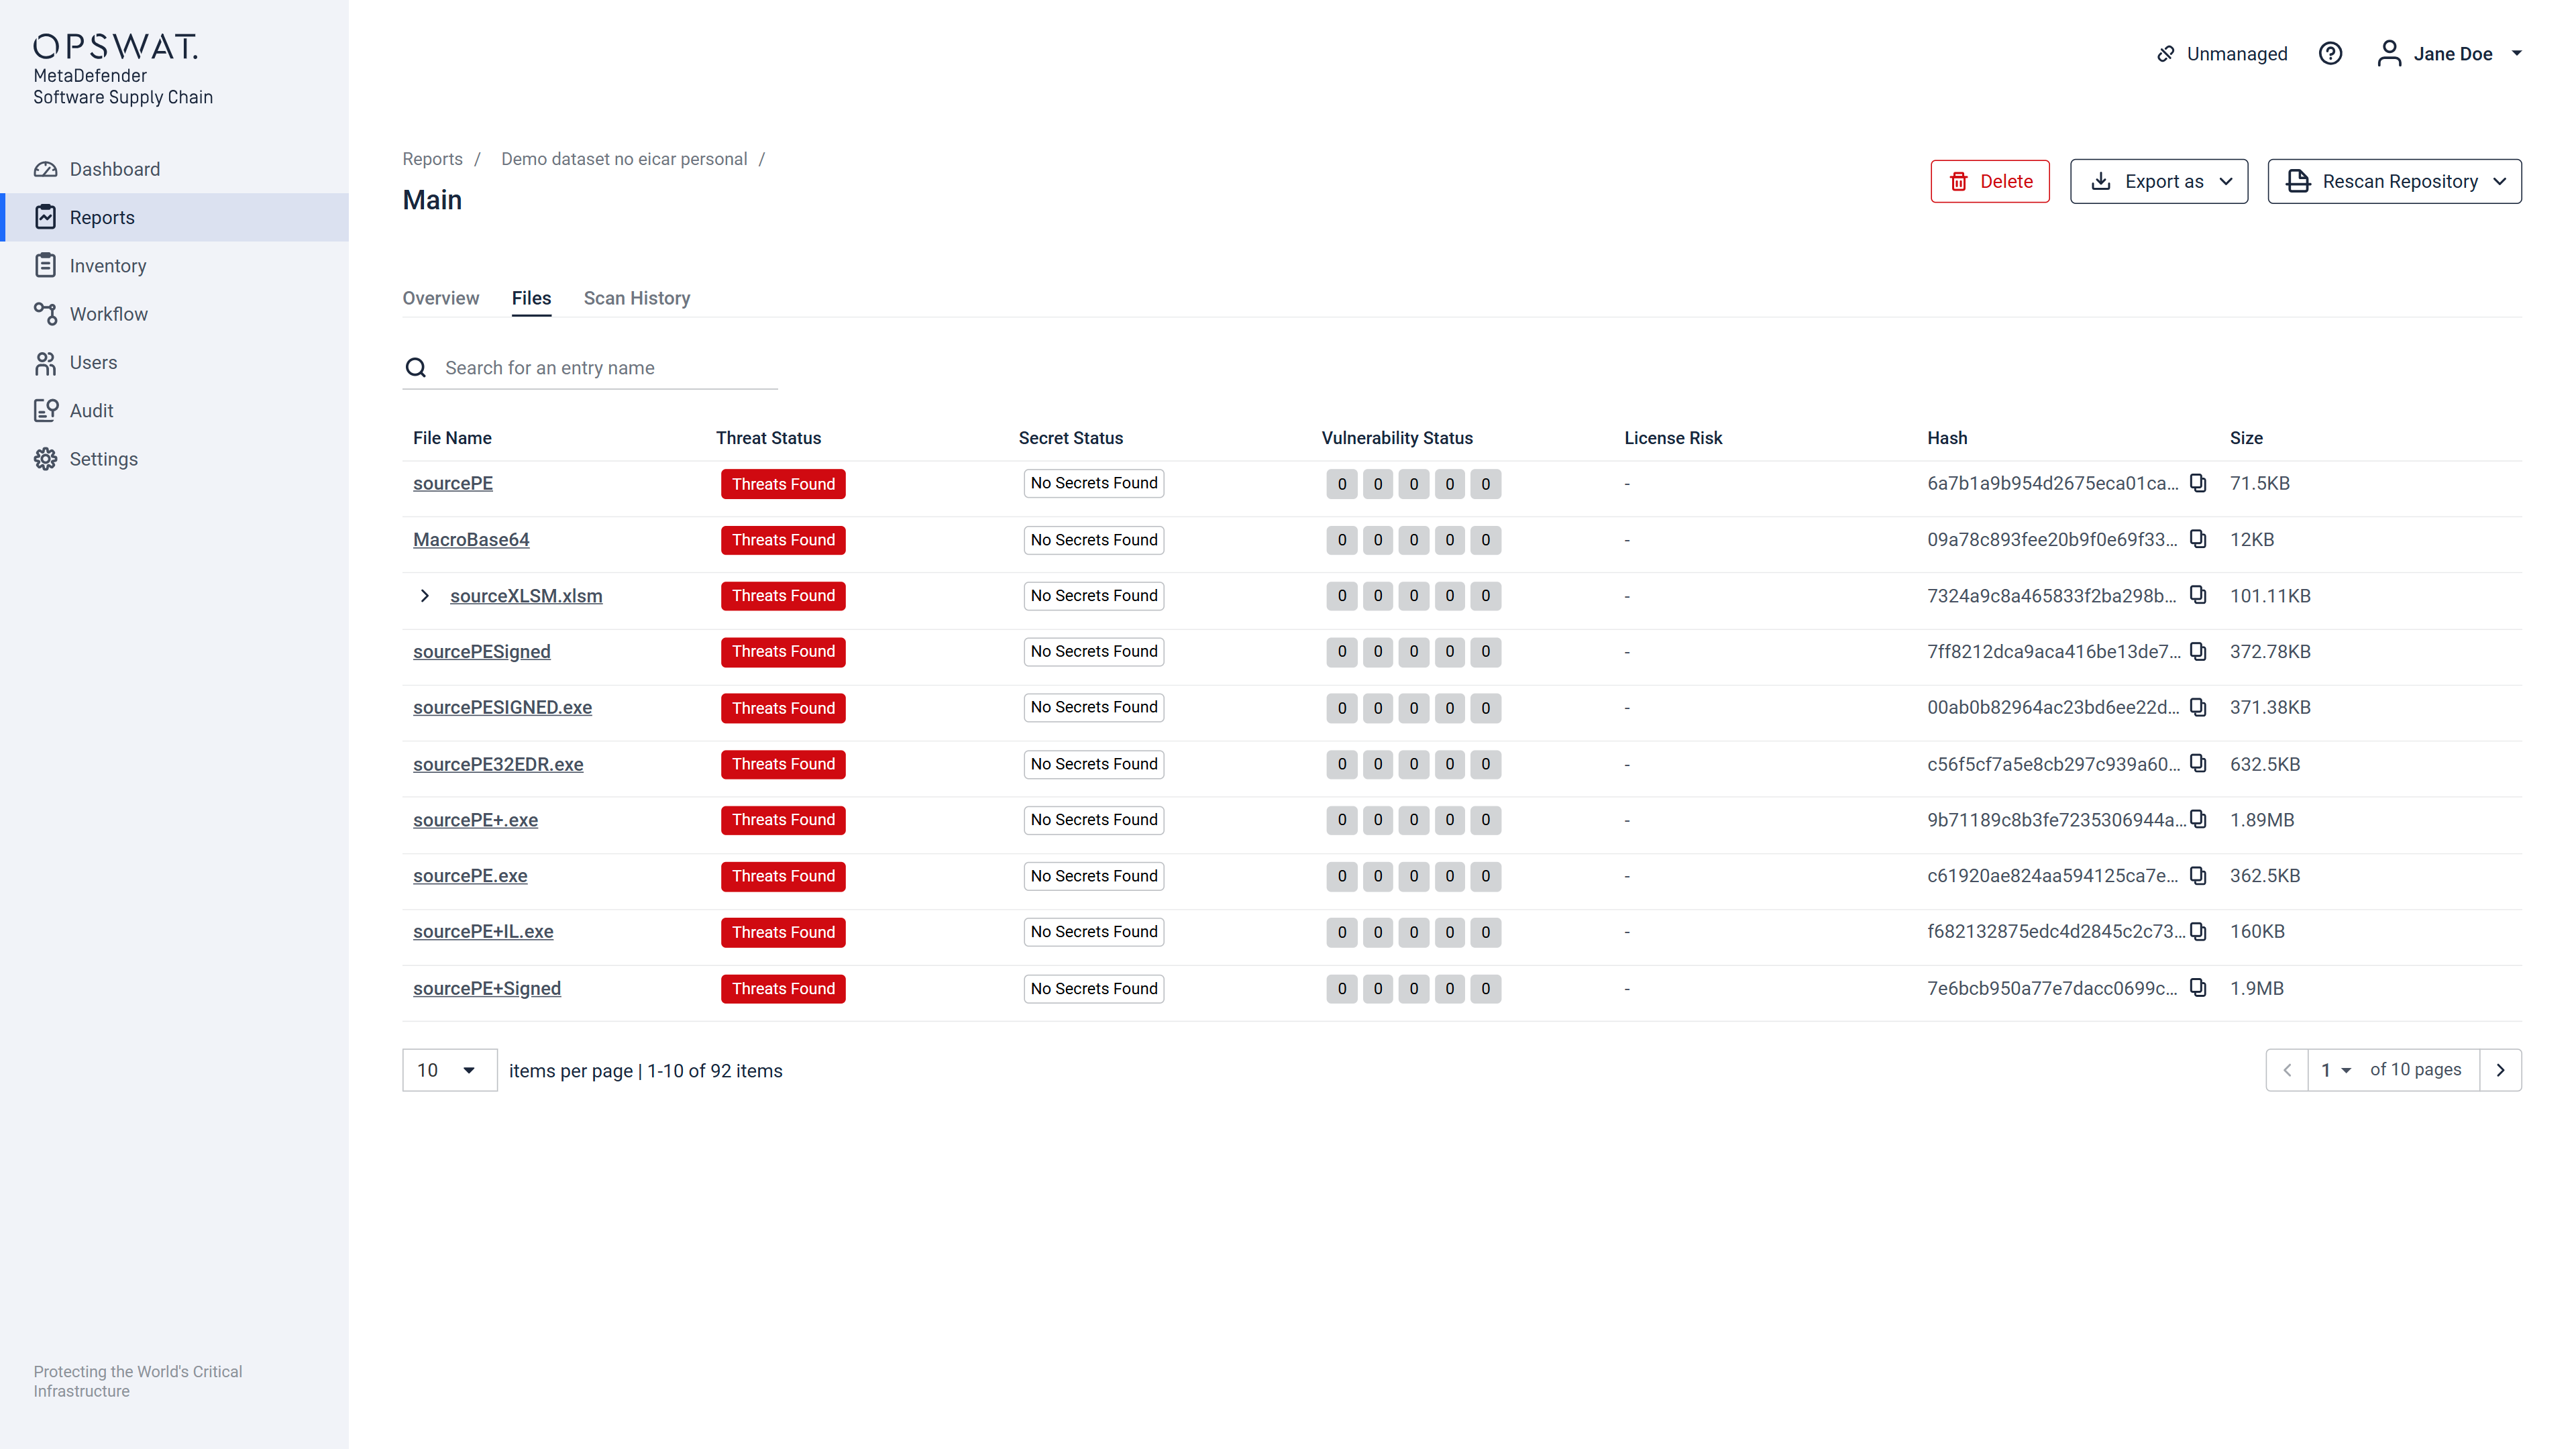Switch to the Scan History tab
The width and height of the screenshot is (2576, 1449).
[x=636, y=298]
